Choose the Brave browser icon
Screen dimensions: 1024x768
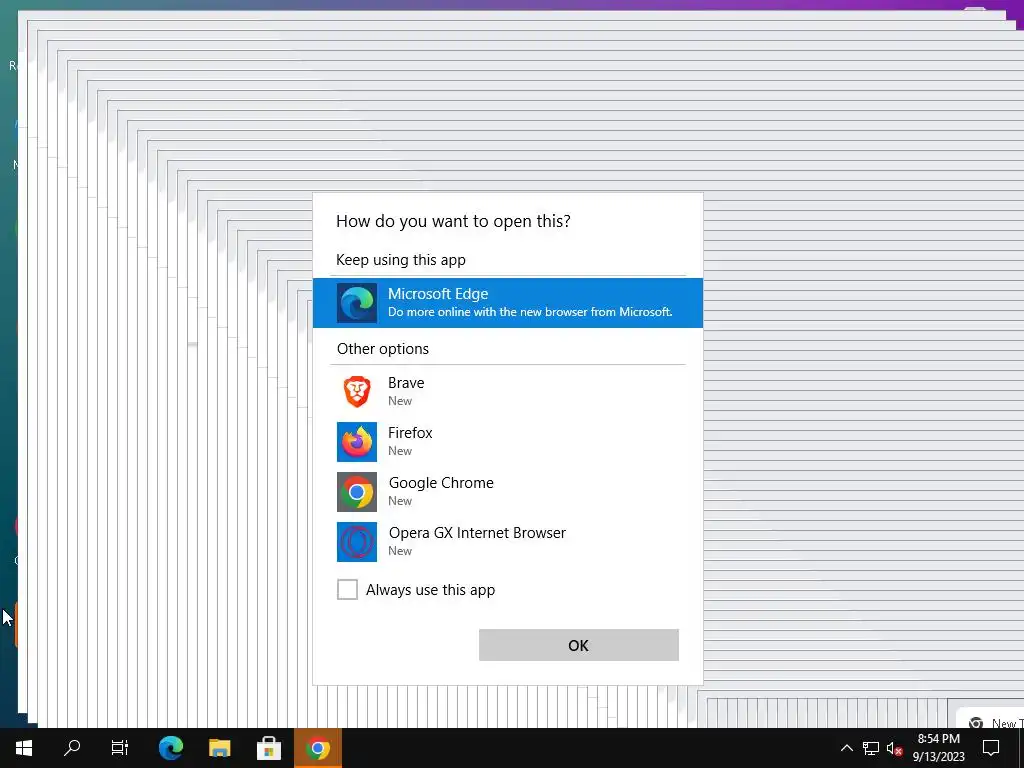pos(357,392)
